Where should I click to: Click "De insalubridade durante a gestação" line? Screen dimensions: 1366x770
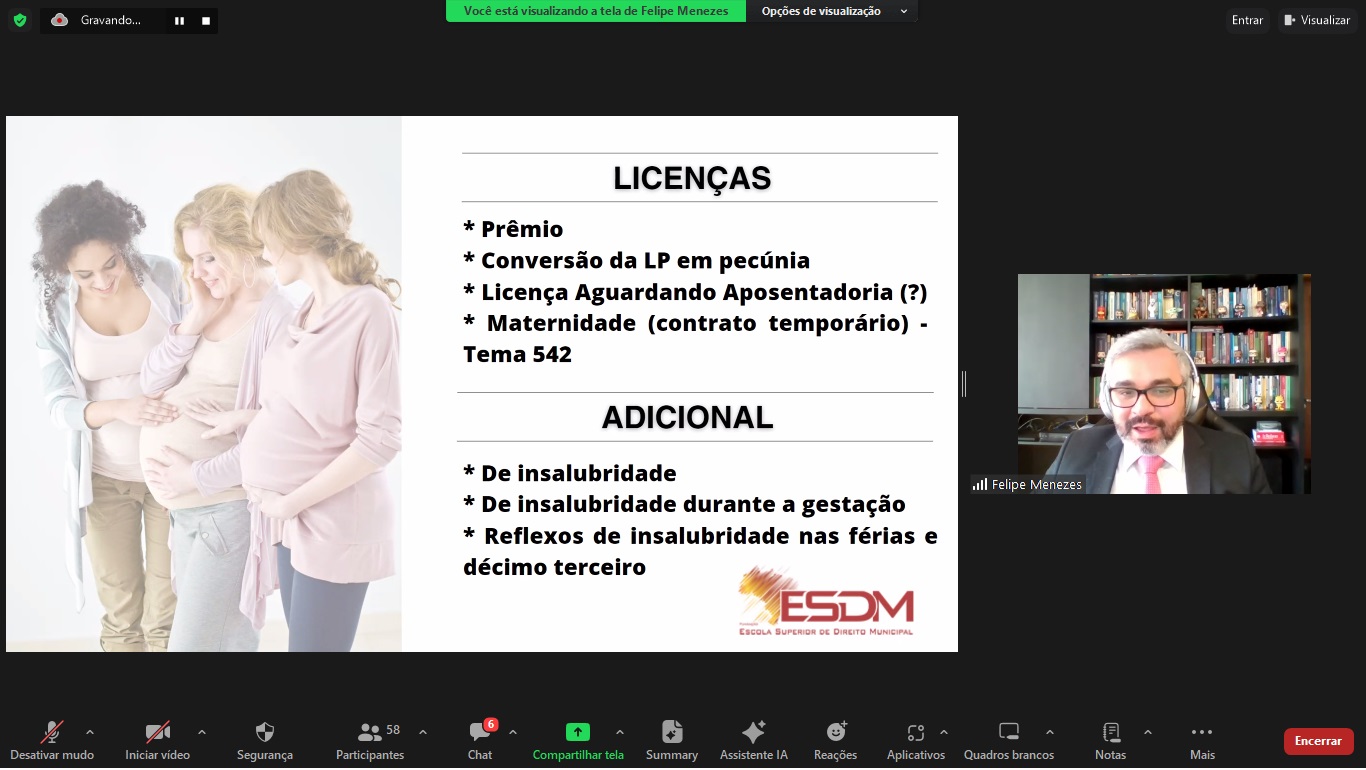(684, 504)
